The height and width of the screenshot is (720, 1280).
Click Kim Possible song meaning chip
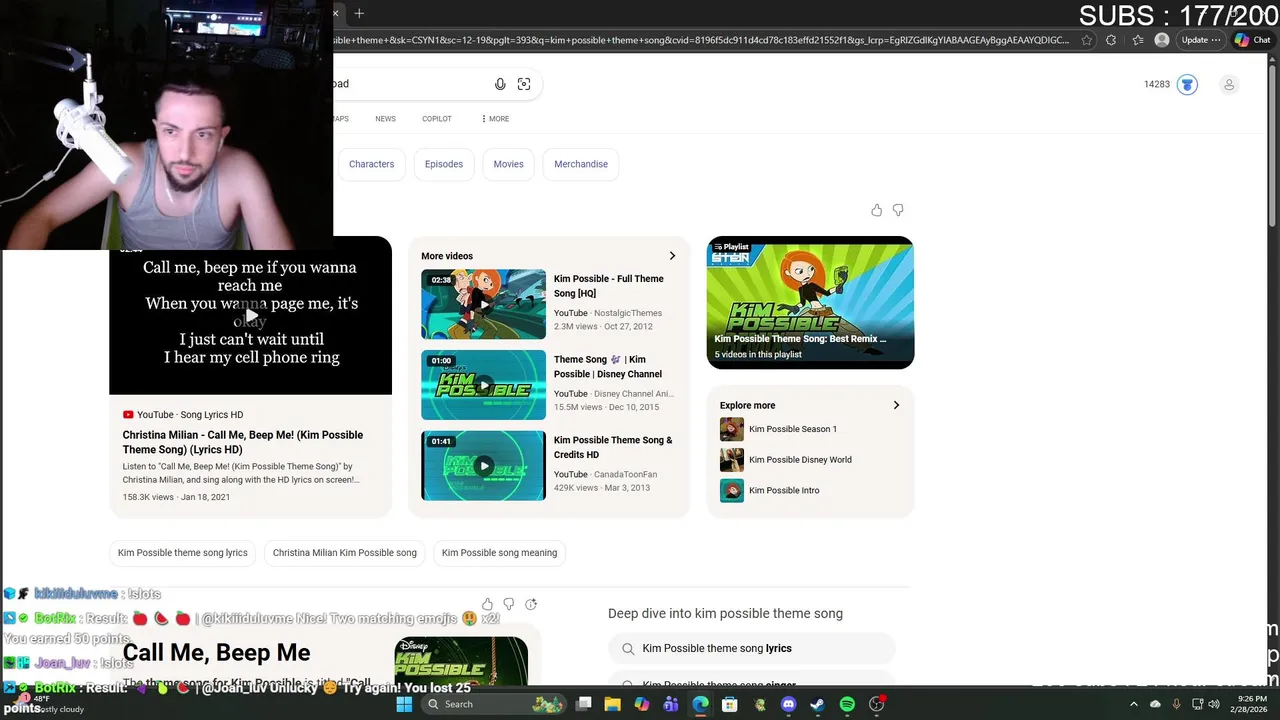(x=499, y=553)
